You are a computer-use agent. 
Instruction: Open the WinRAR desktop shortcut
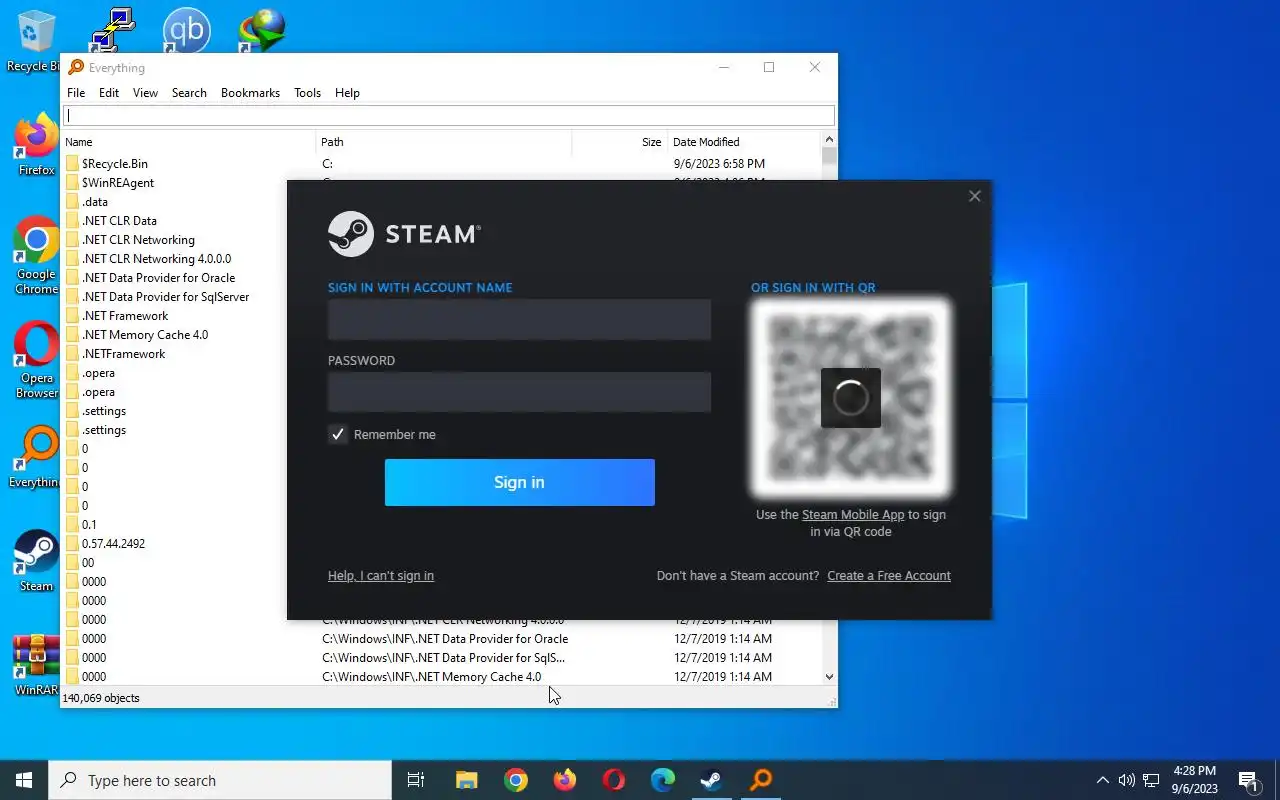pyautogui.click(x=36, y=665)
